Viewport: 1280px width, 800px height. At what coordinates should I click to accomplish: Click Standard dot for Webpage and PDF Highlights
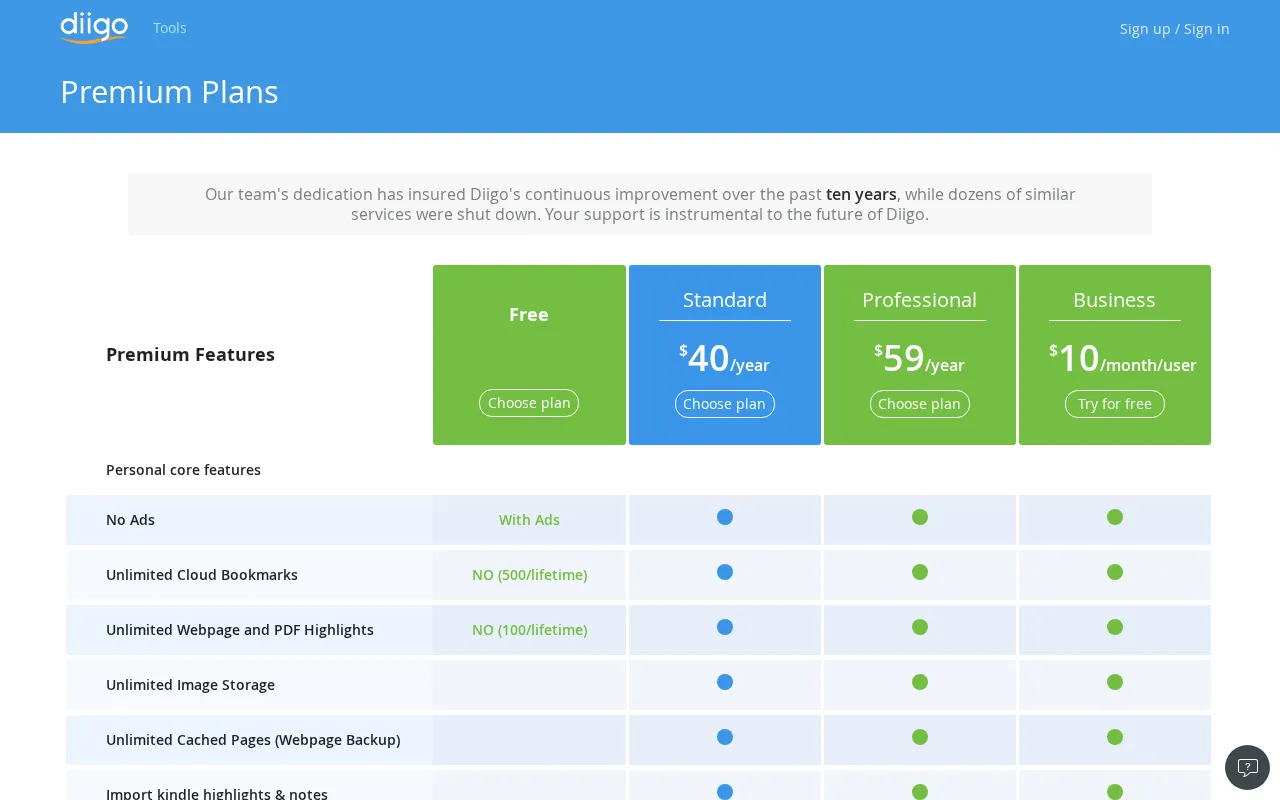725,627
